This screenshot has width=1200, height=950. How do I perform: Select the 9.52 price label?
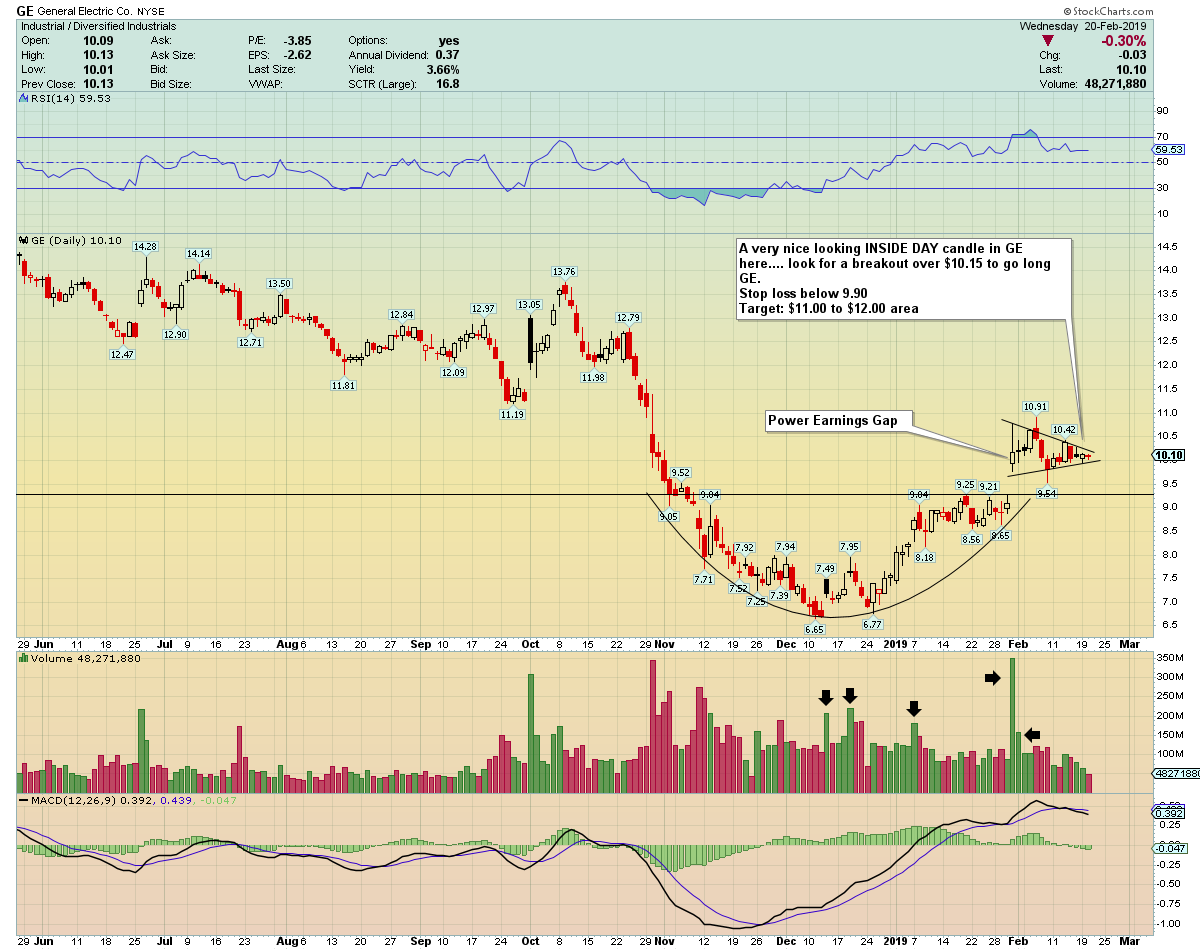coord(680,472)
